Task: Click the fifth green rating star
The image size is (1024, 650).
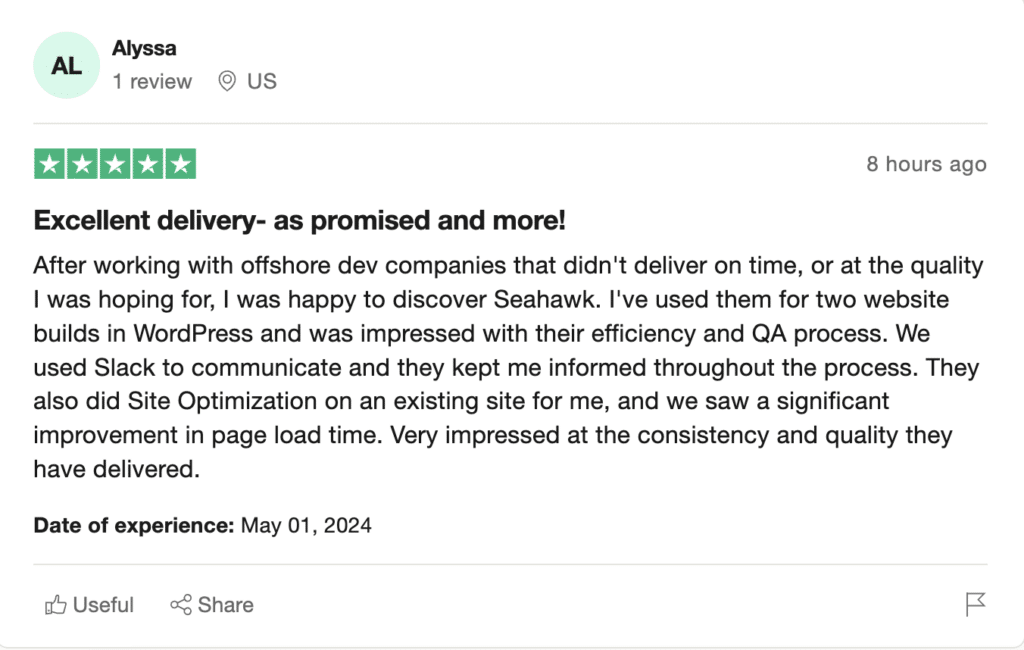Action: click(180, 164)
